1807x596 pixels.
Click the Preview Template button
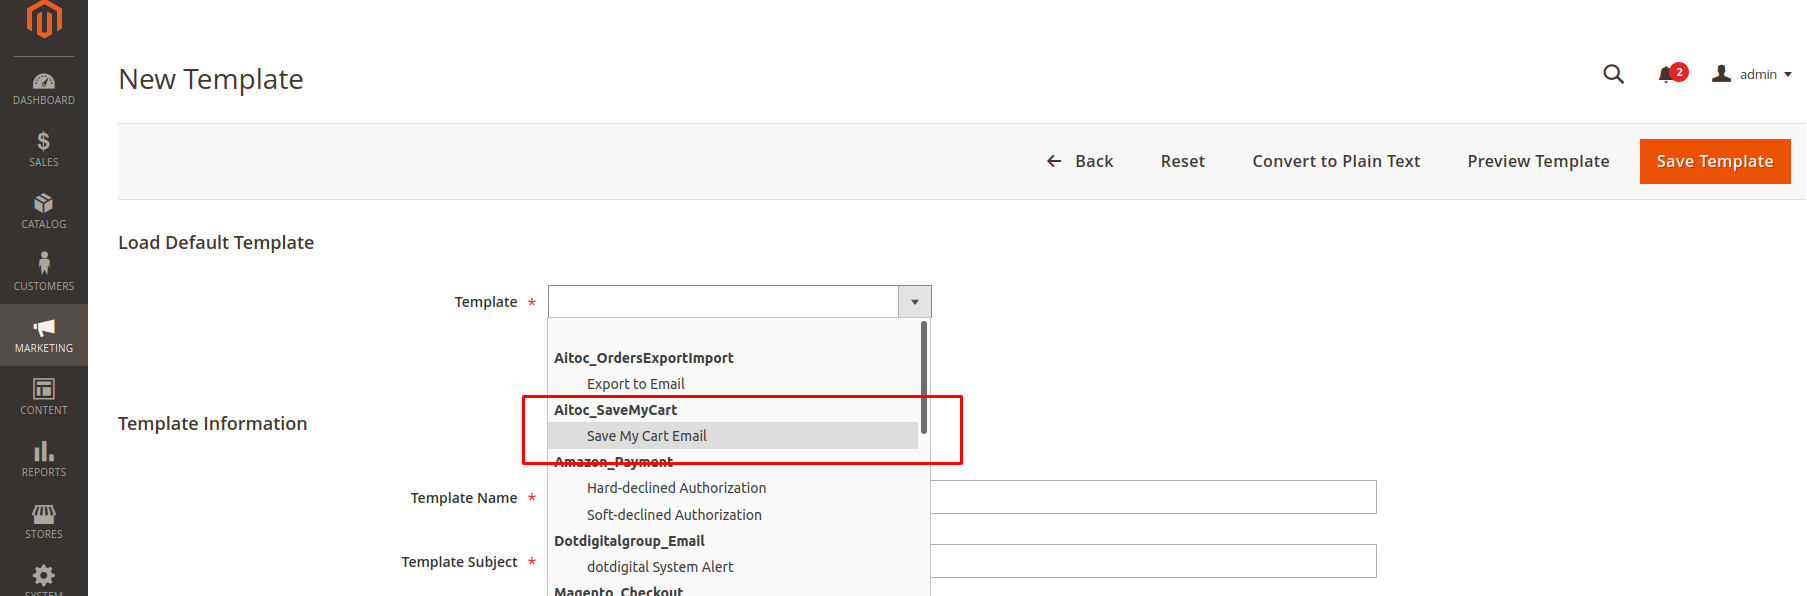coord(1538,161)
